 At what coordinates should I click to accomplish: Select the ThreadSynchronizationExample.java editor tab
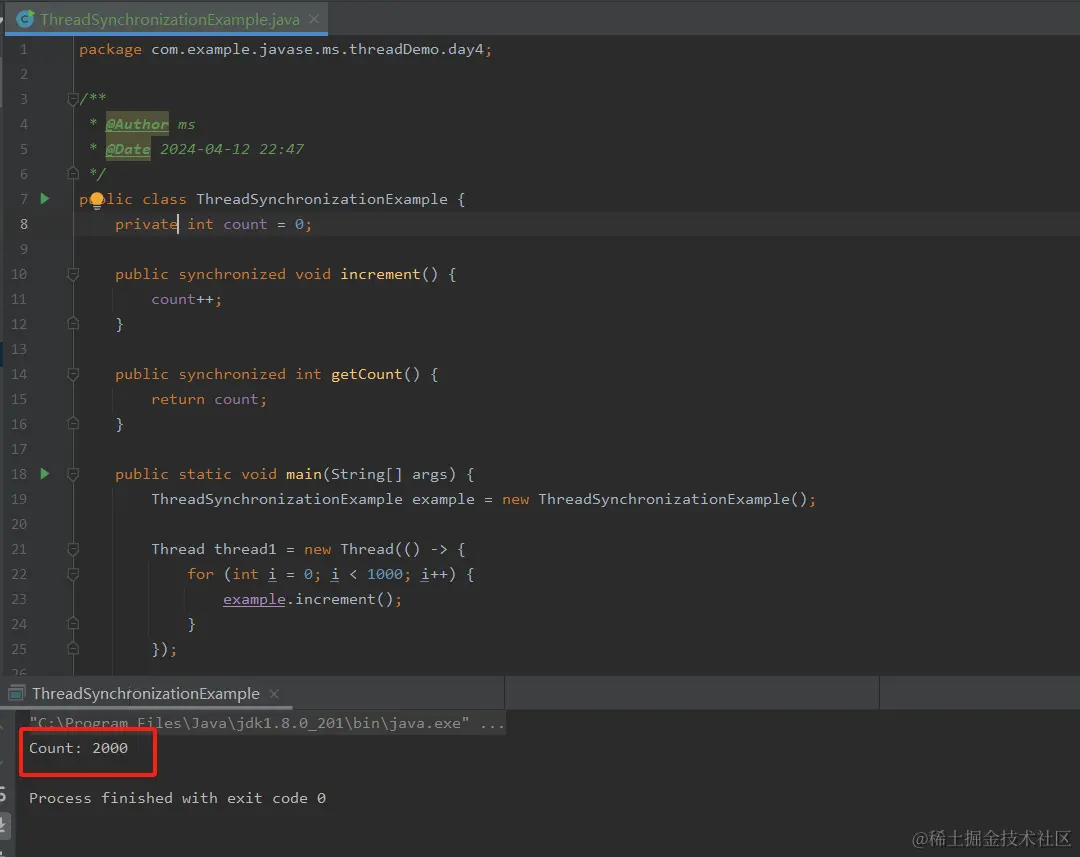pos(169,19)
